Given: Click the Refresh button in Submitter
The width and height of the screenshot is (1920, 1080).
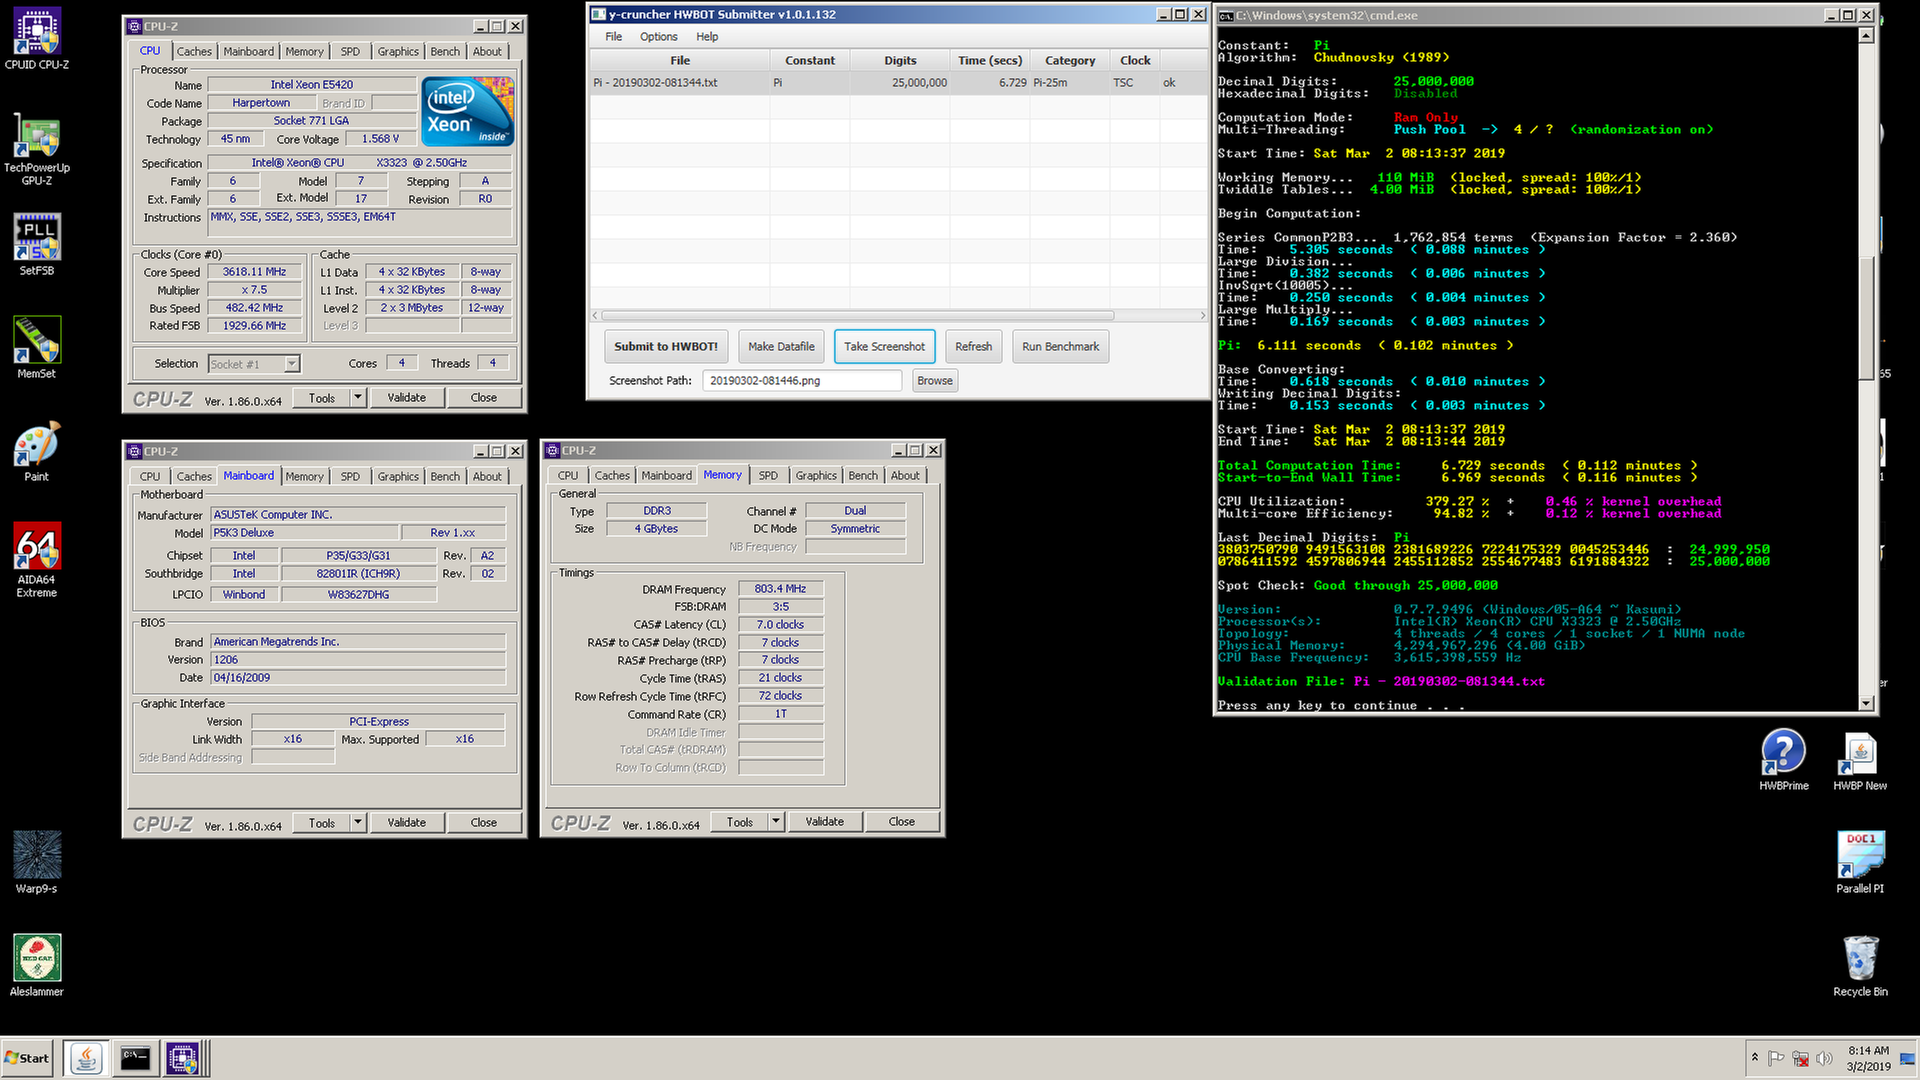Looking at the screenshot, I should click(973, 347).
